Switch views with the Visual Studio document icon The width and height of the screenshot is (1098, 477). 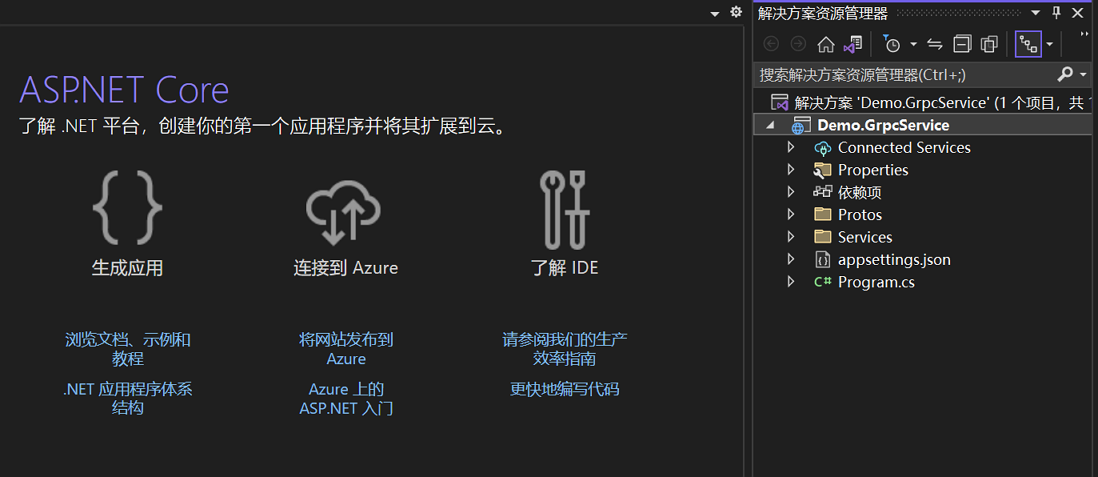click(852, 45)
